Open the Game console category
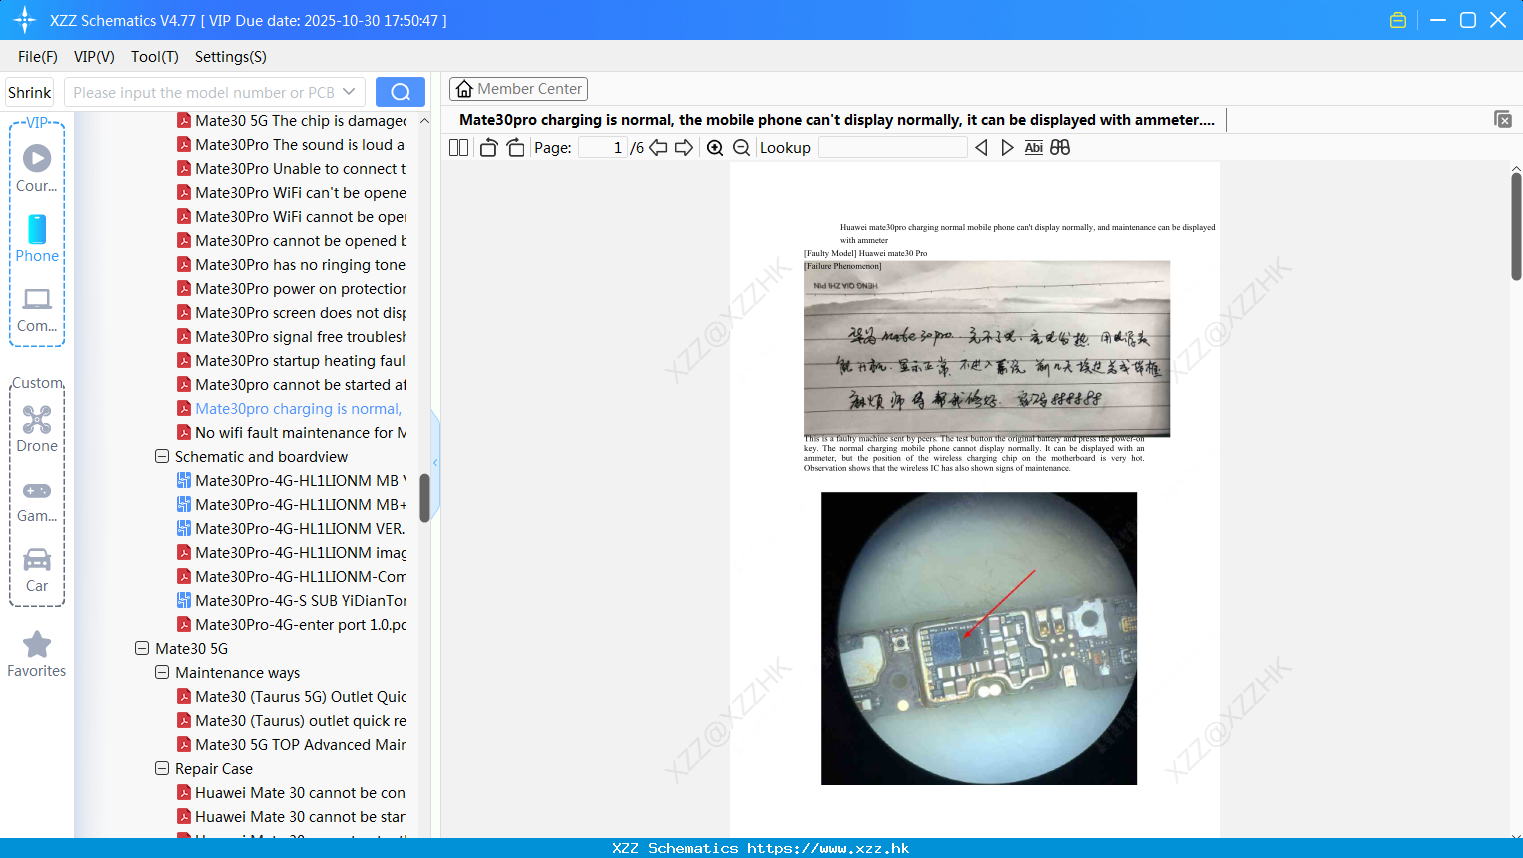Viewport: 1523px width, 858px height. (x=37, y=500)
